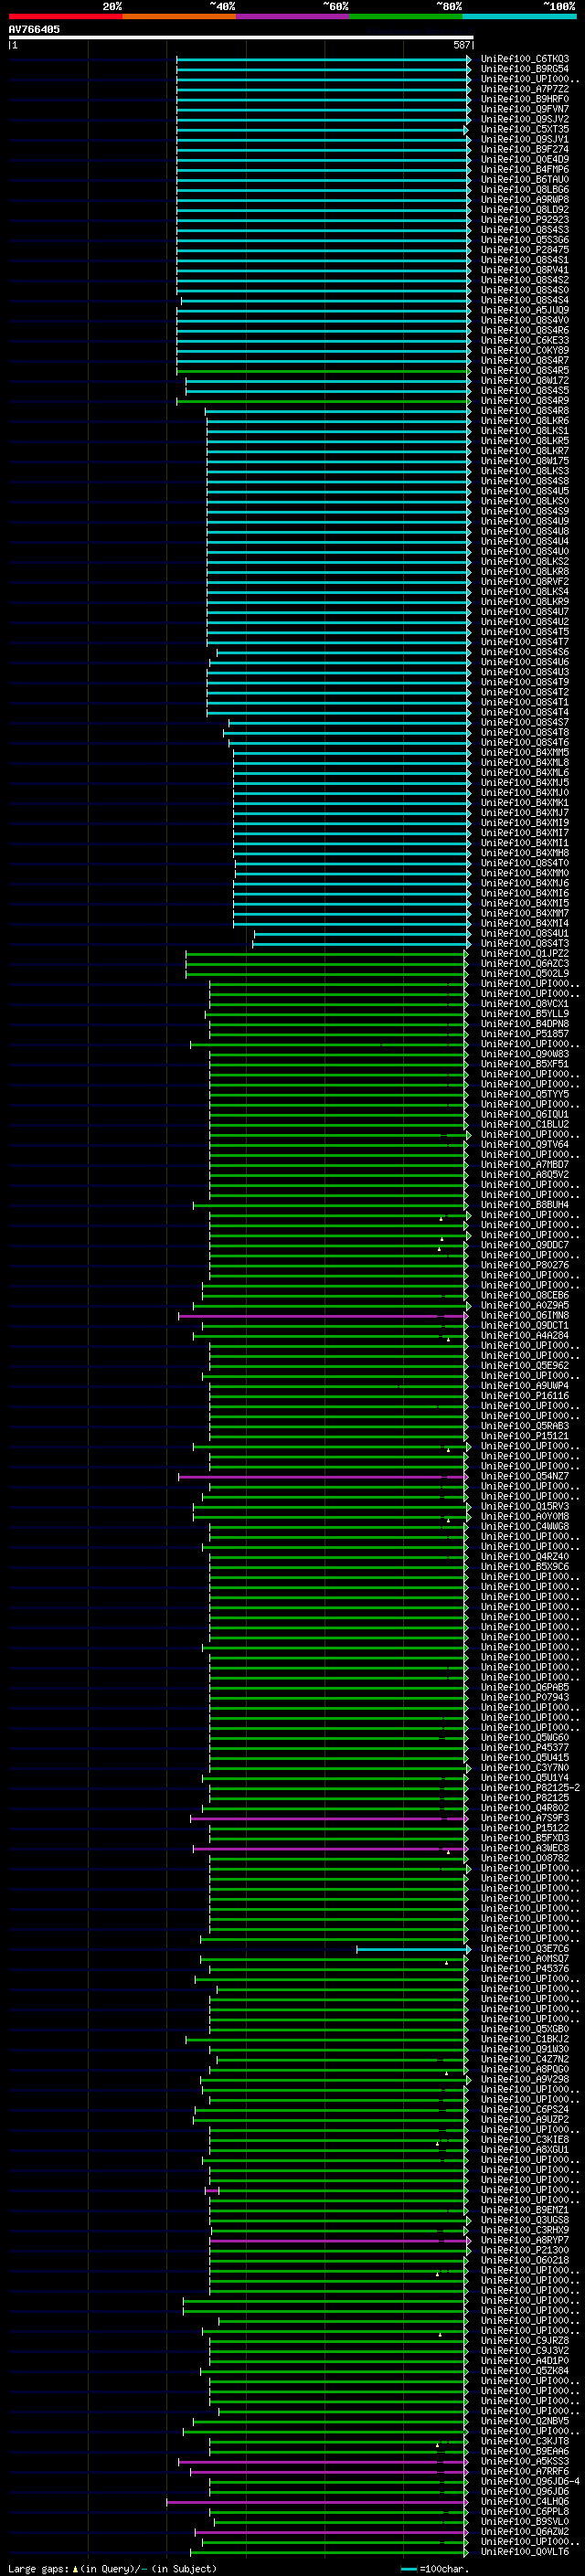The width and height of the screenshot is (585, 2576).
Task: Select the UniRef100_Q8RVF2 hit label
Action: [525, 581]
